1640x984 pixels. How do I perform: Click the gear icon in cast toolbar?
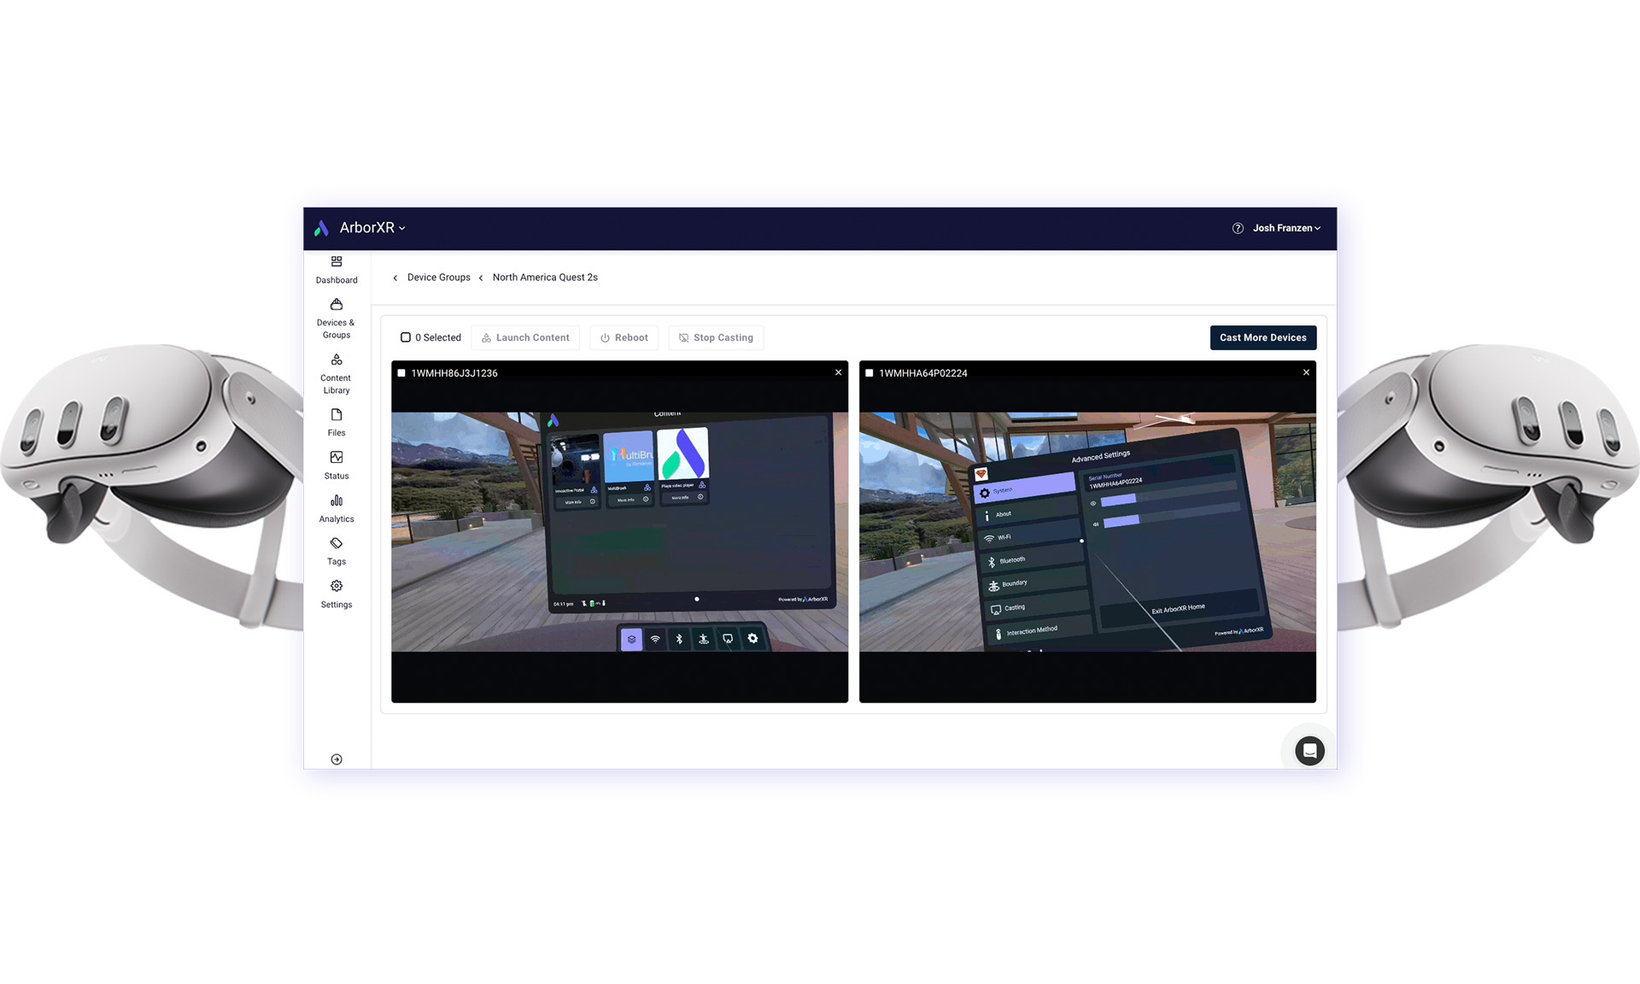pos(753,639)
